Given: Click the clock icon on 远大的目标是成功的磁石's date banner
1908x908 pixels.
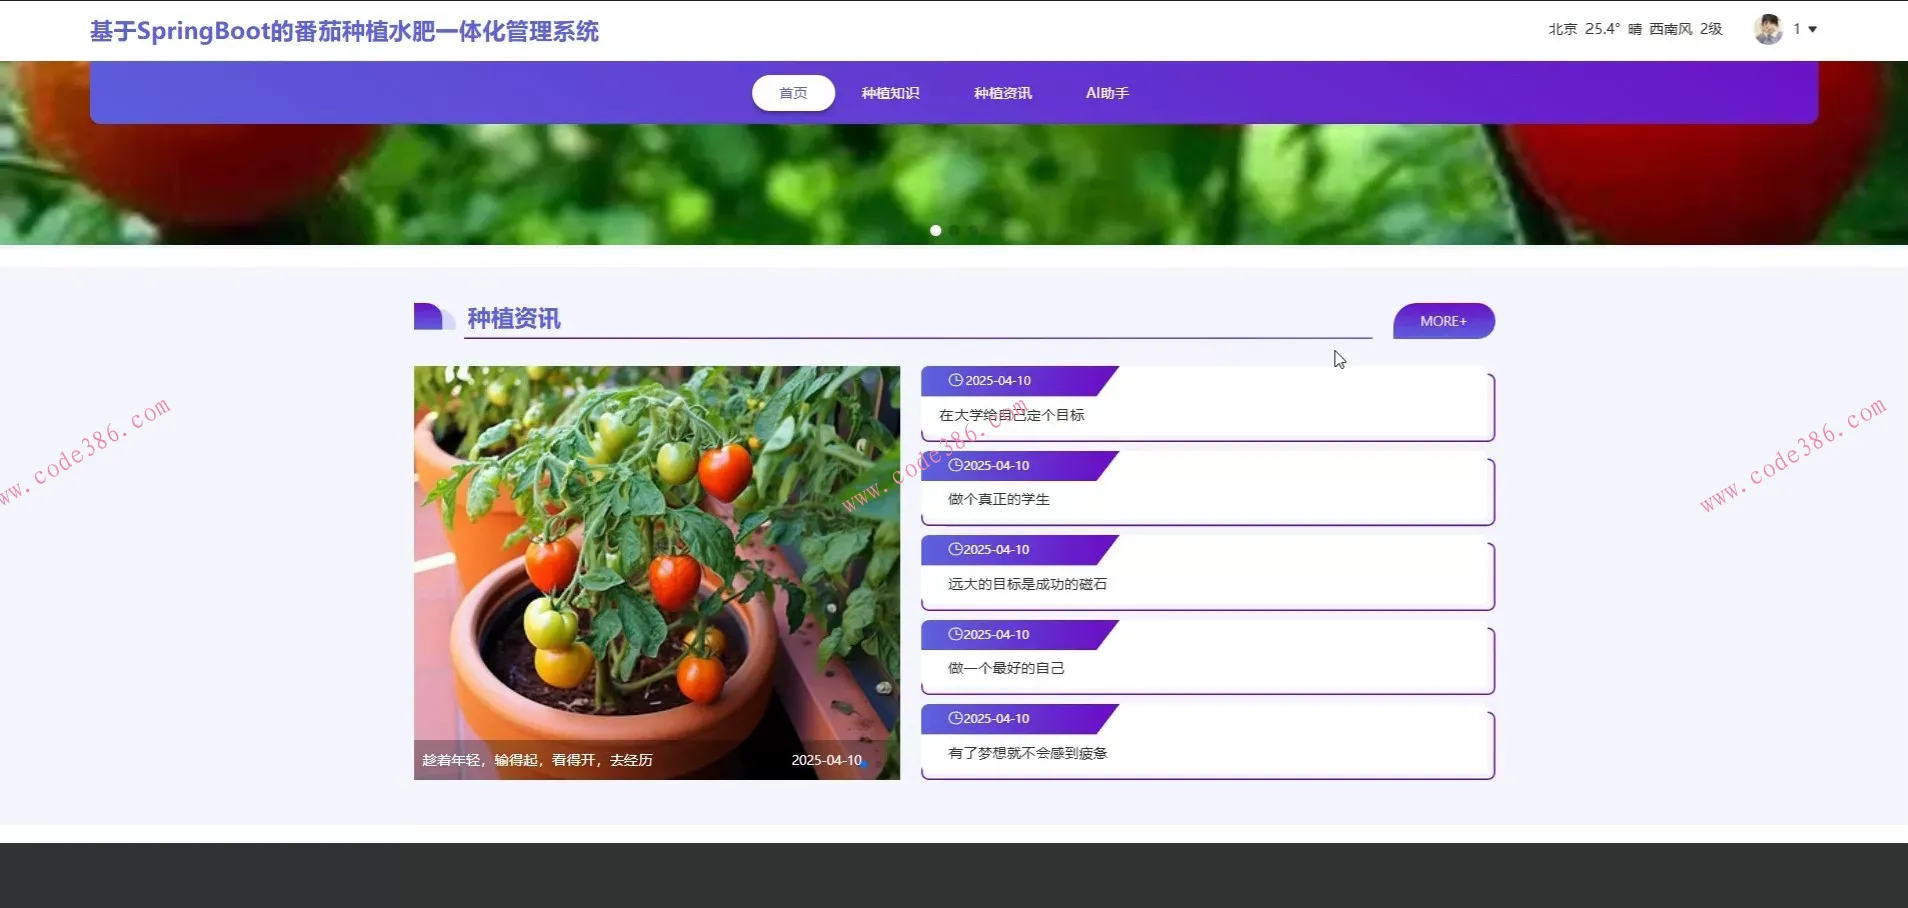Looking at the screenshot, I should (x=955, y=548).
